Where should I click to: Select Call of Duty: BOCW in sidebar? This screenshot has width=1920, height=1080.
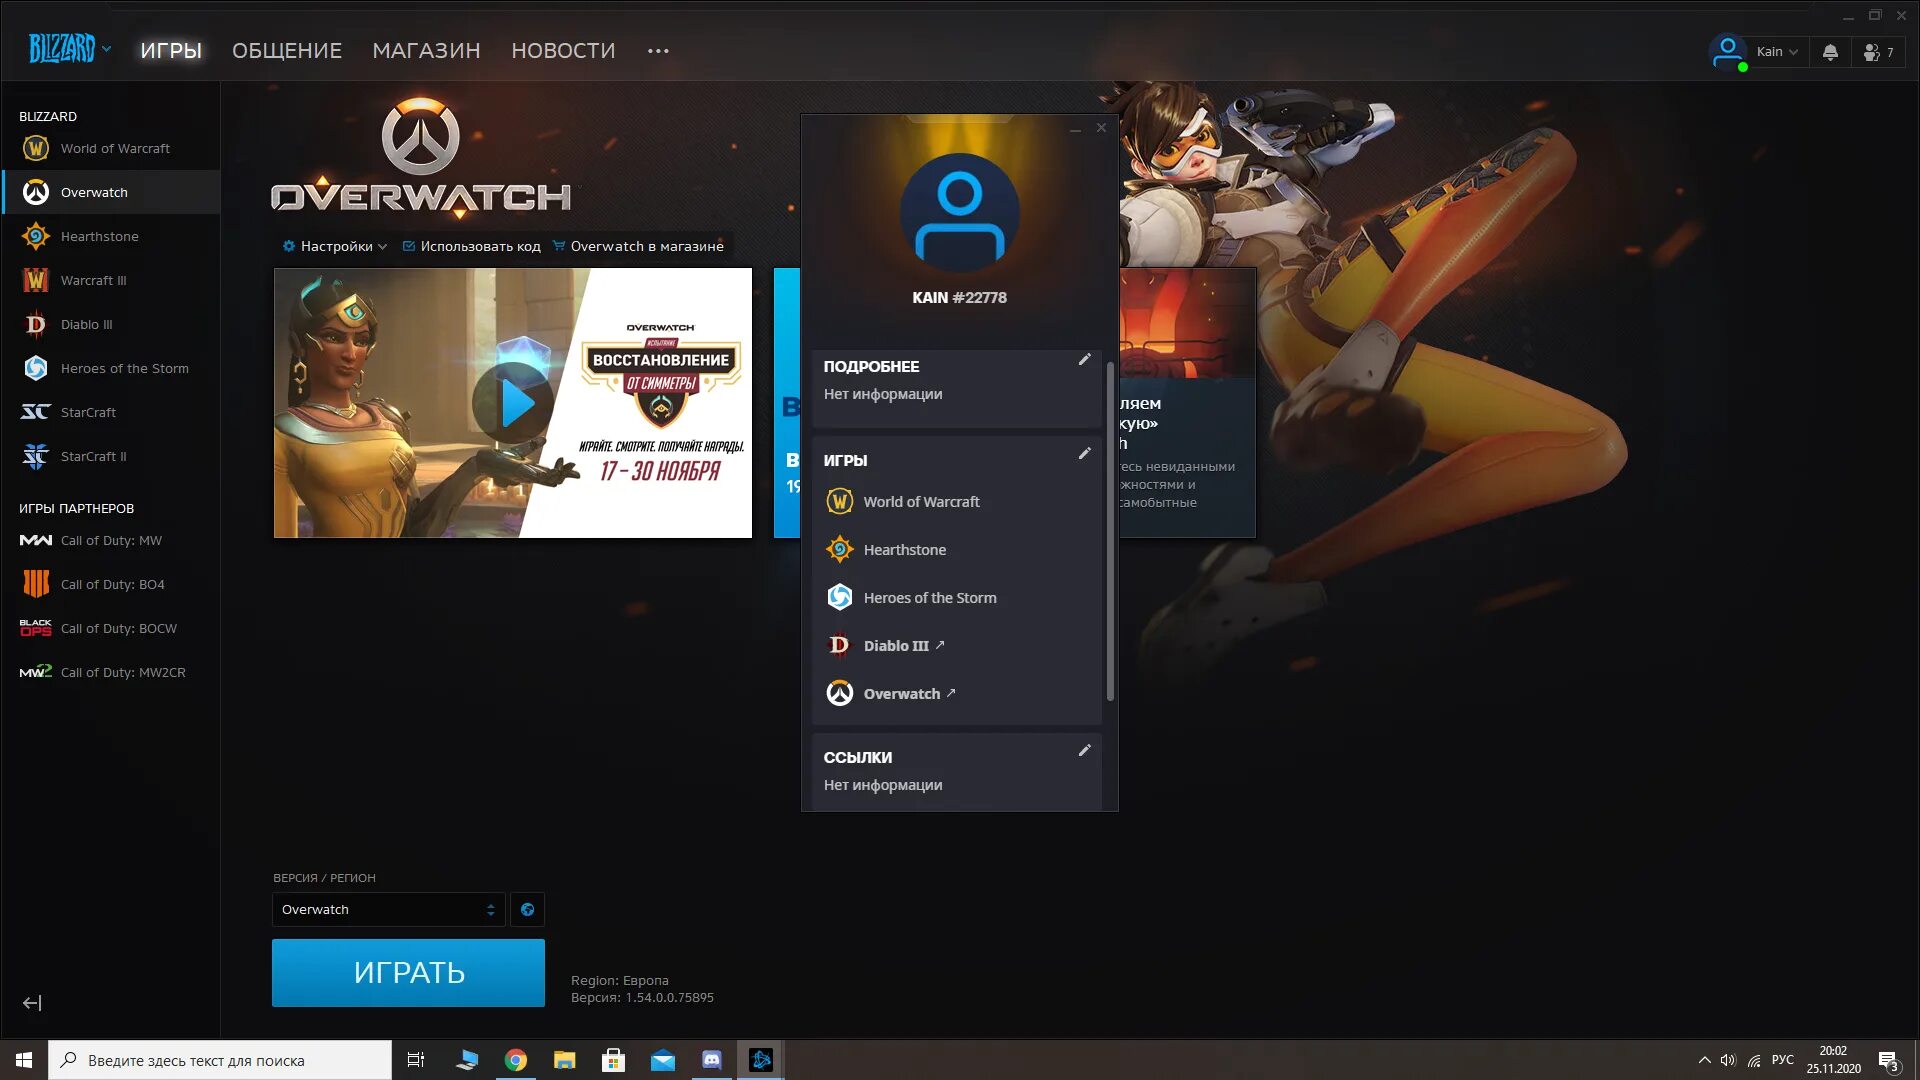[x=118, y=628]
